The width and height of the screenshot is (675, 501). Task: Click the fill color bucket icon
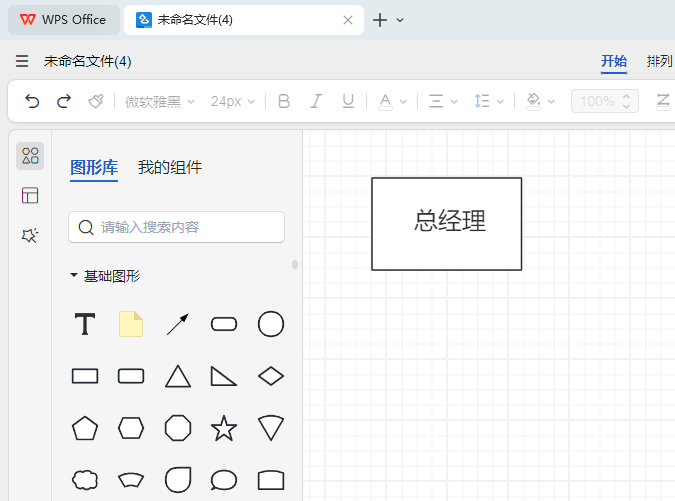point(533,102)
